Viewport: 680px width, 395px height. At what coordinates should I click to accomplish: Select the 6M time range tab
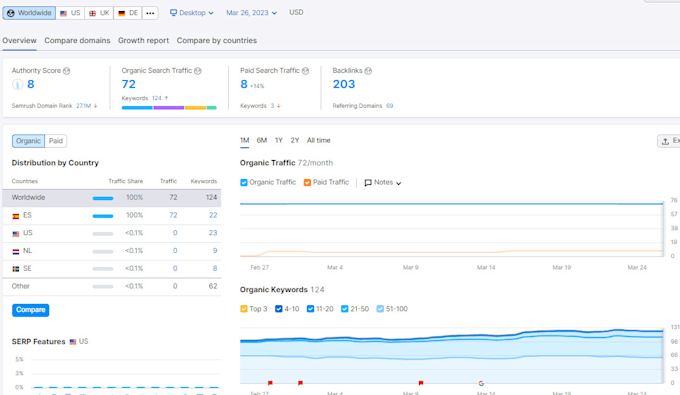click(262, 140)
